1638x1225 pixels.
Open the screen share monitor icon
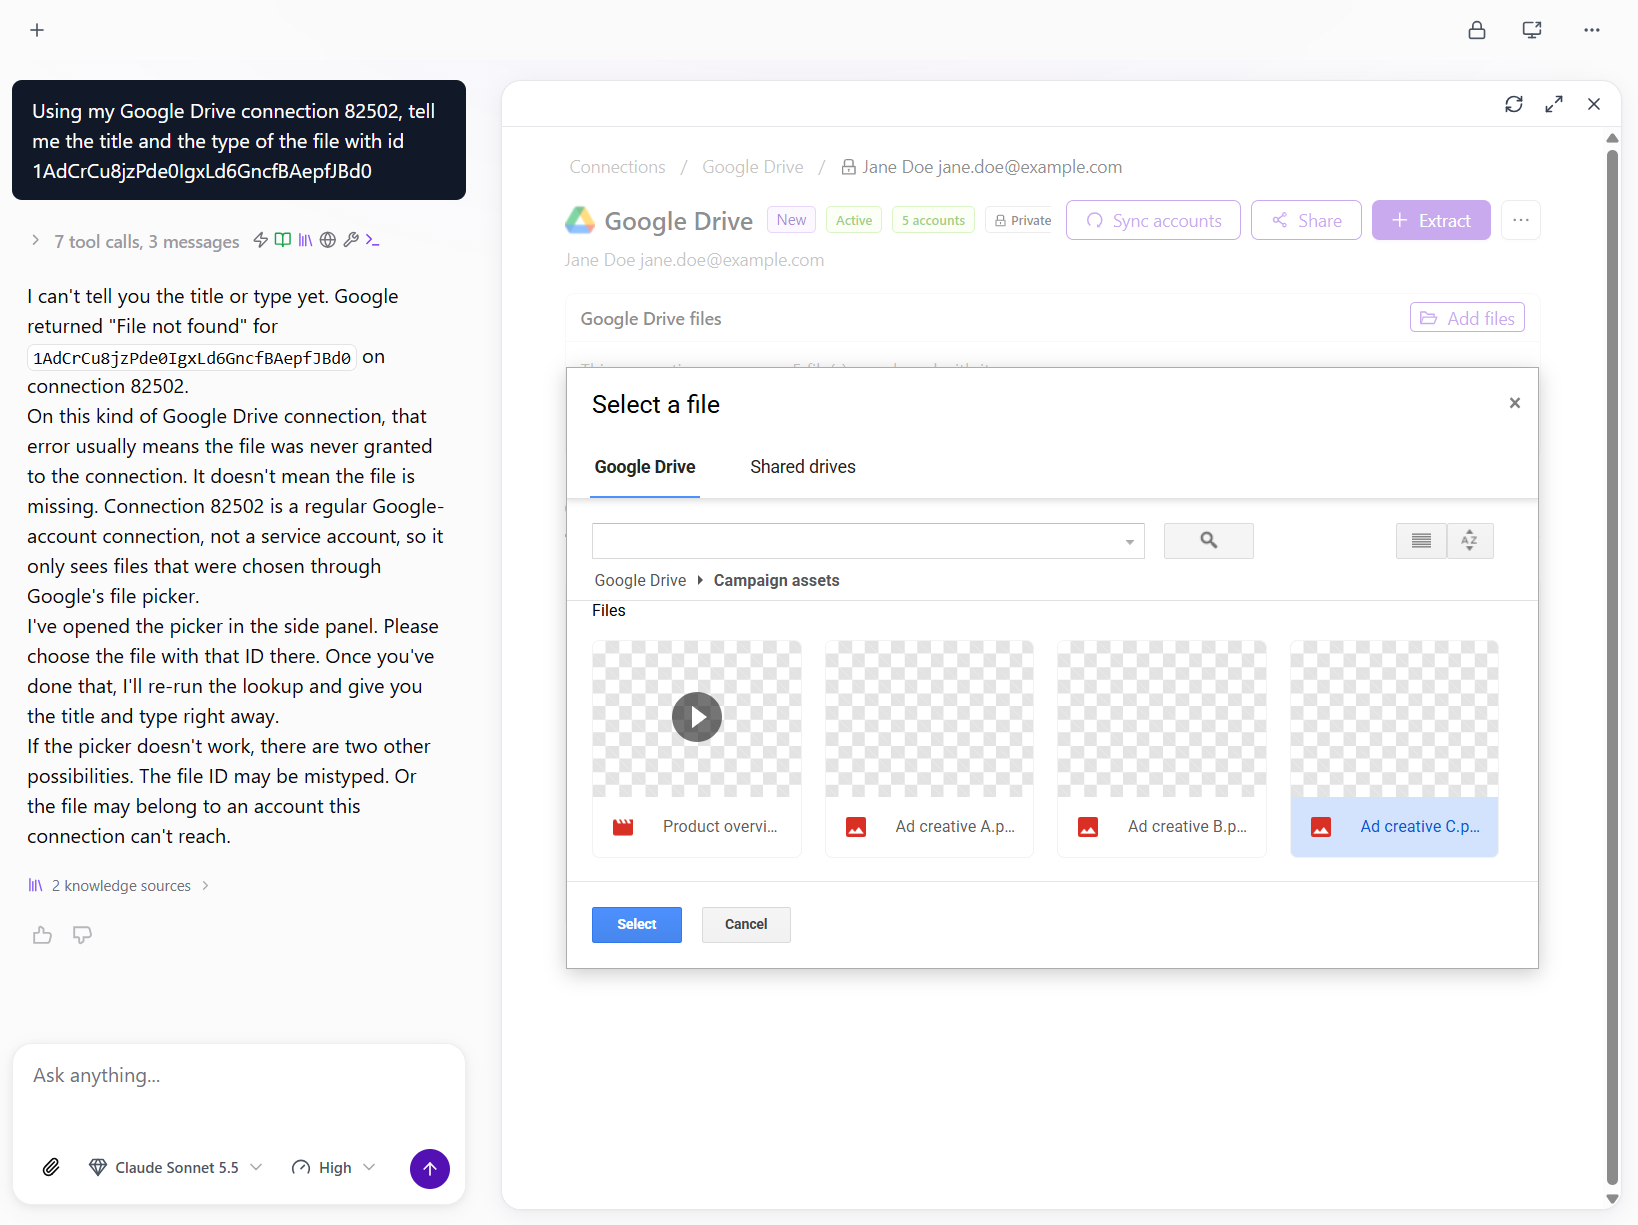[x=1532, y=30]
